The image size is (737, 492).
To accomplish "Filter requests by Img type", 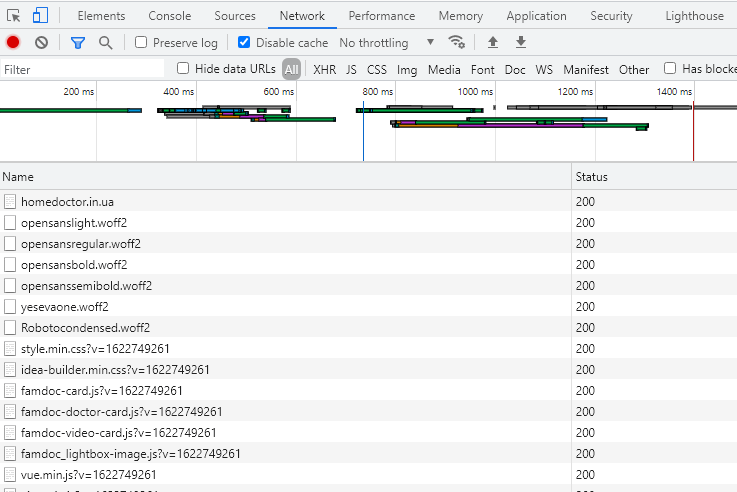I will point(407,70).
